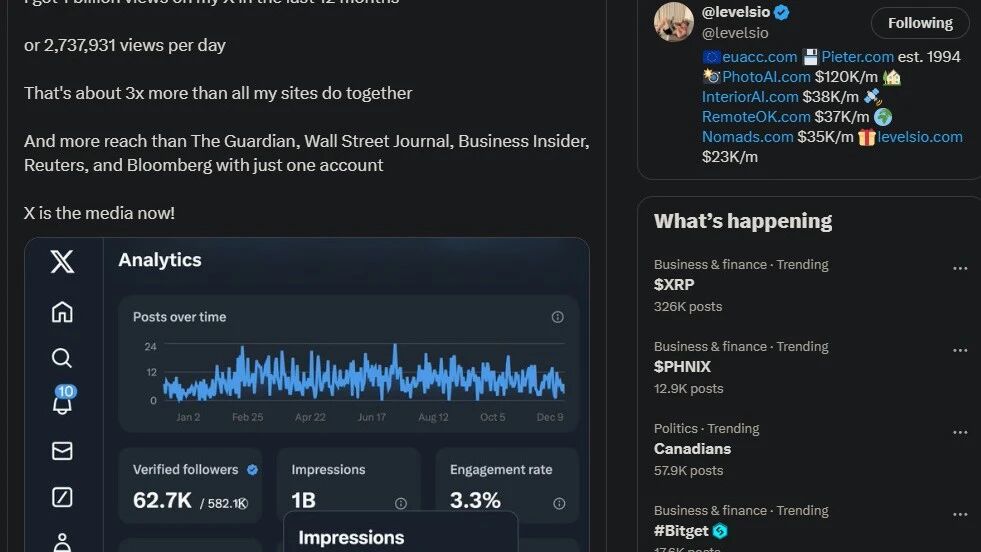Open more options for $PHNIX trend
This screenshot has width=981, height=552.
[960, 351]
